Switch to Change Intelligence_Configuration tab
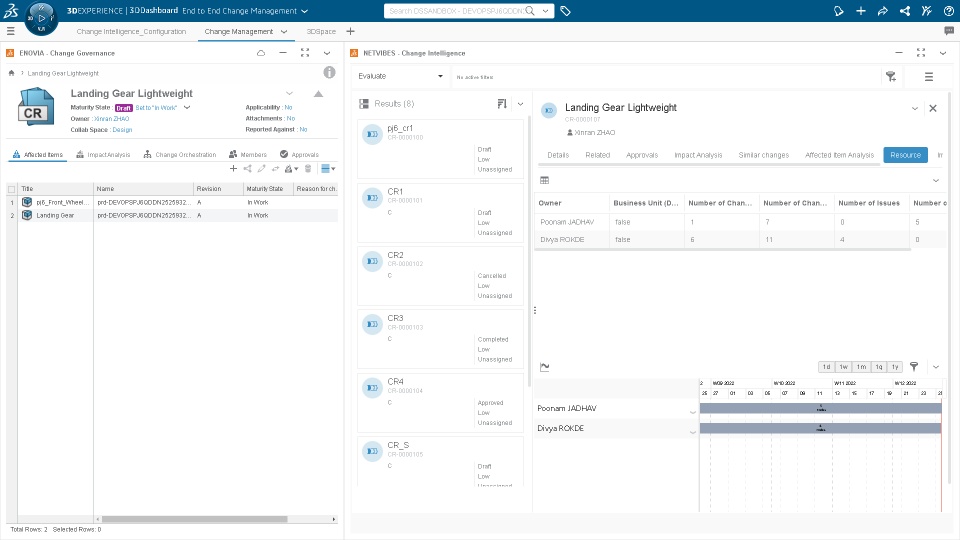 point(131,31)
